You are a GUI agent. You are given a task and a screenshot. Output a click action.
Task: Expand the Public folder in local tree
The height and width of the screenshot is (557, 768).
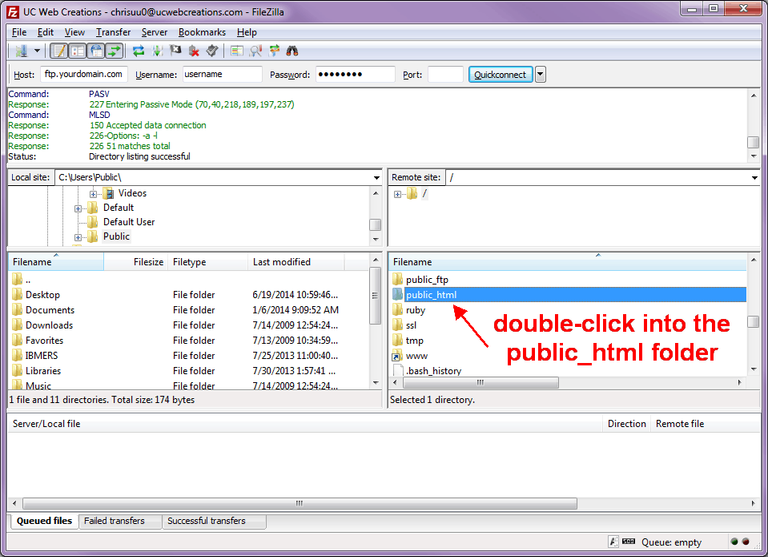pyautogui.click(x=78, y=237)
